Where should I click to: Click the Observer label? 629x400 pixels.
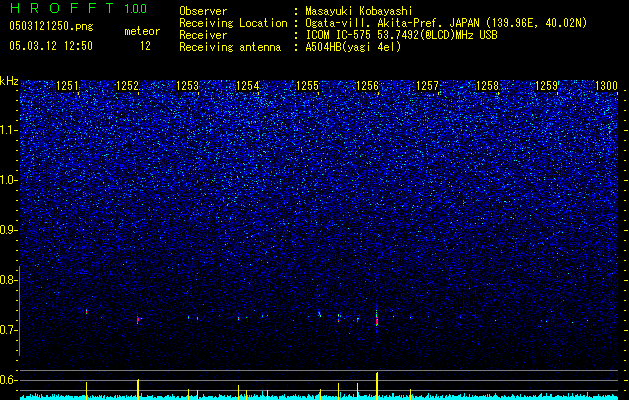click(203, 11)
